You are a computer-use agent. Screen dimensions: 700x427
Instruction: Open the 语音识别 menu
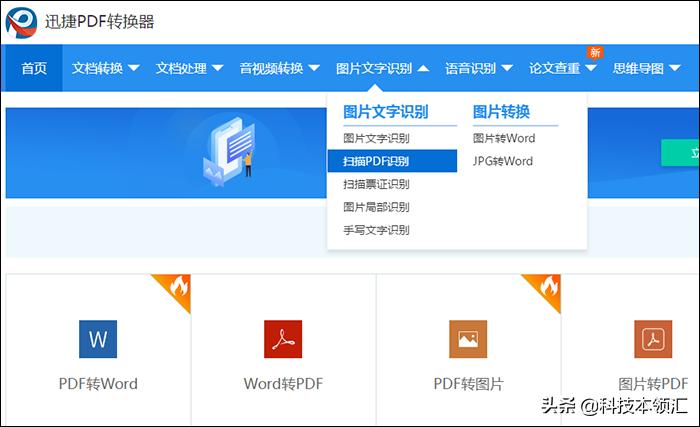coord(471,68)
